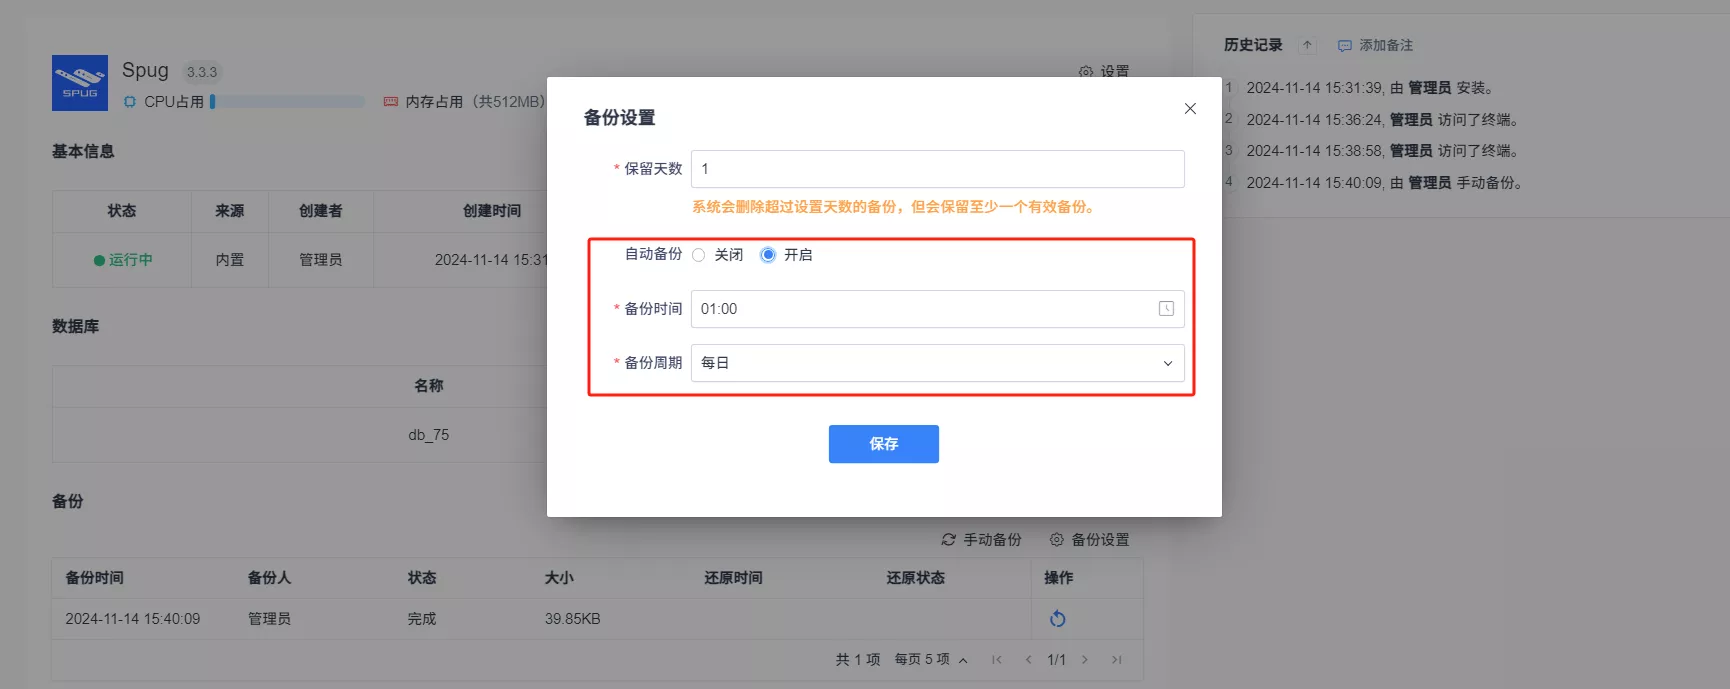Click the 添加备注 comment icon
Viewport: 1730px width, 689px height.
coord(1345,46)
